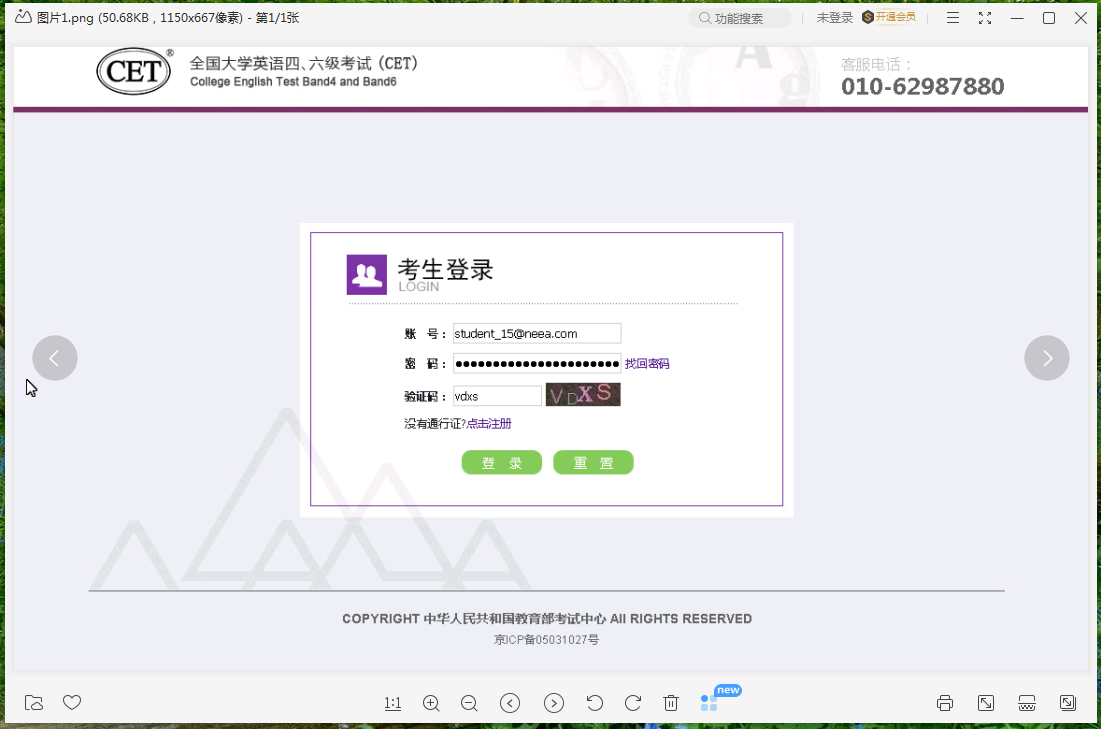Image resolution: width=1101 pixels, height=729 pixels.
Task: Open the more tools grid marked new
Action: (x=709, y=703)
